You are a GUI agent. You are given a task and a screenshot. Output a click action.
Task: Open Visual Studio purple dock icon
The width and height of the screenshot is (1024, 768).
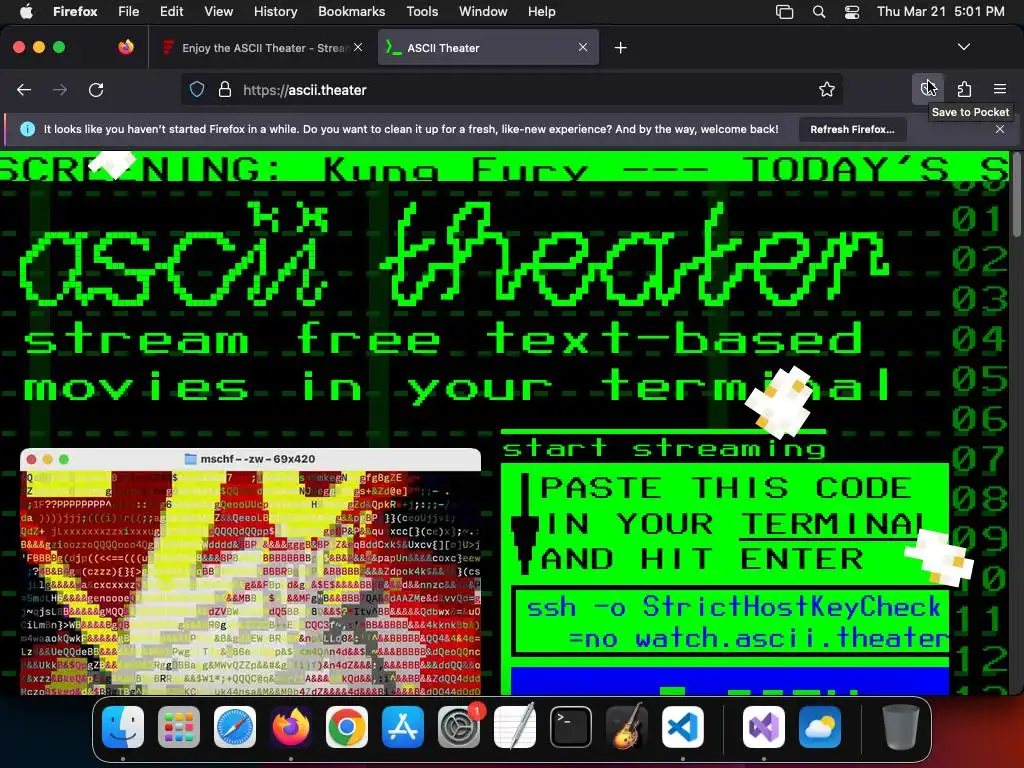[764, 727]
